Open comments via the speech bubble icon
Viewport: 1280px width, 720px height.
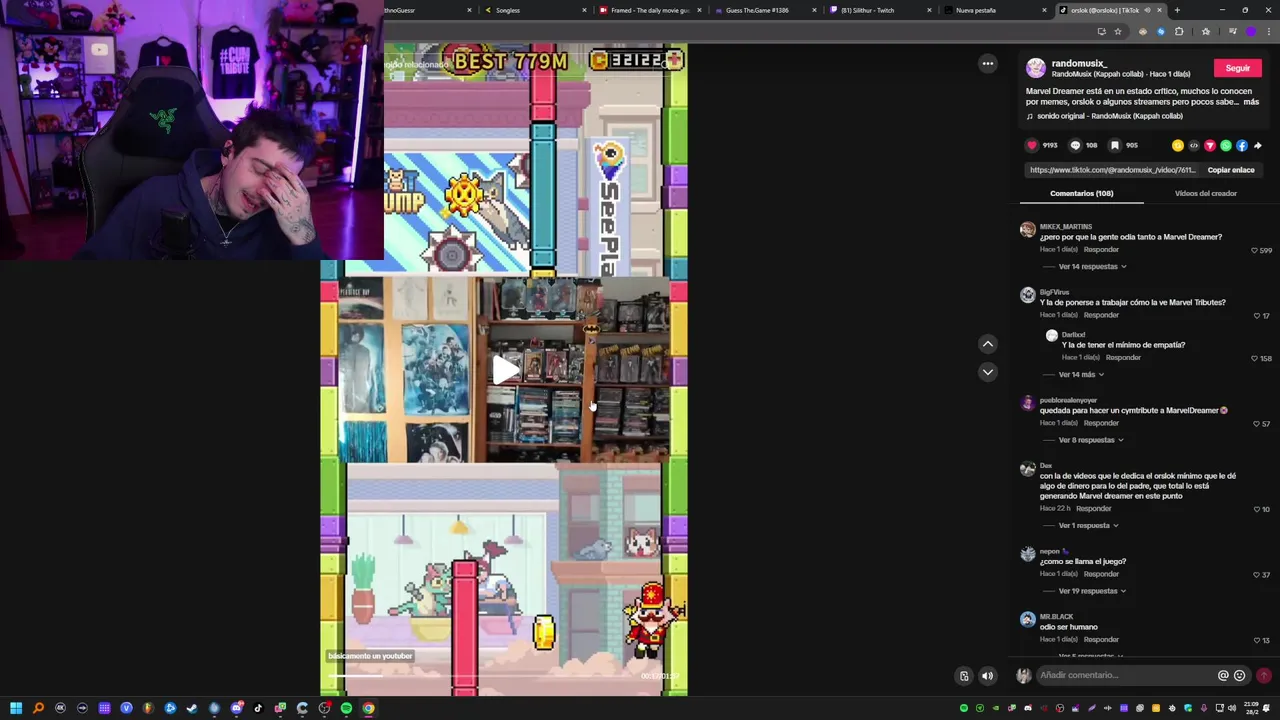click(x=1075, y=145)
